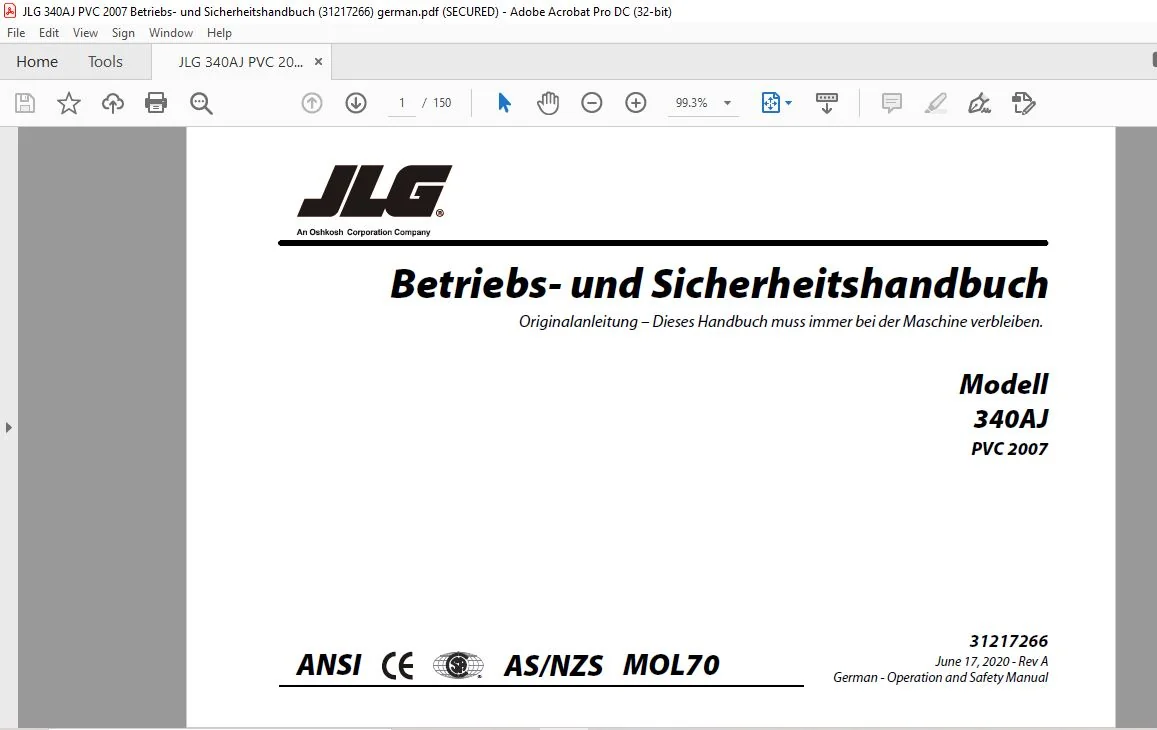The image size is (1157, 730).
Task: Click the scrolling mode keyboard-arrow icon
Action: pyautogui.click(x=826, y=103)
